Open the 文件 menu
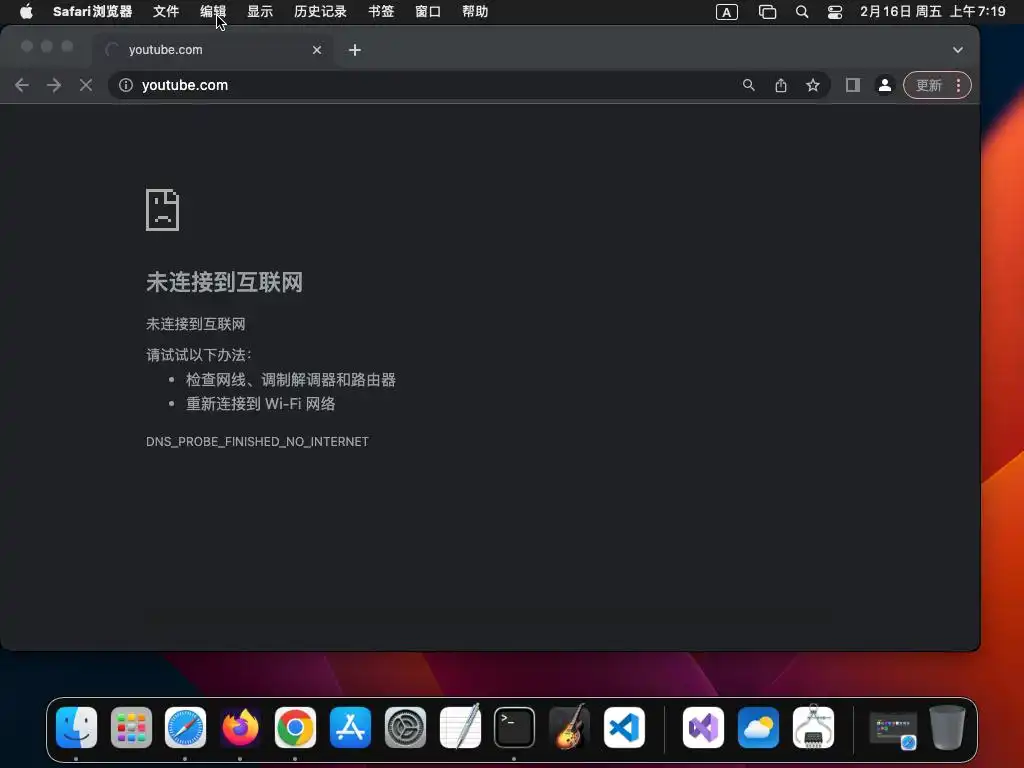 click(x=166, y=12)
